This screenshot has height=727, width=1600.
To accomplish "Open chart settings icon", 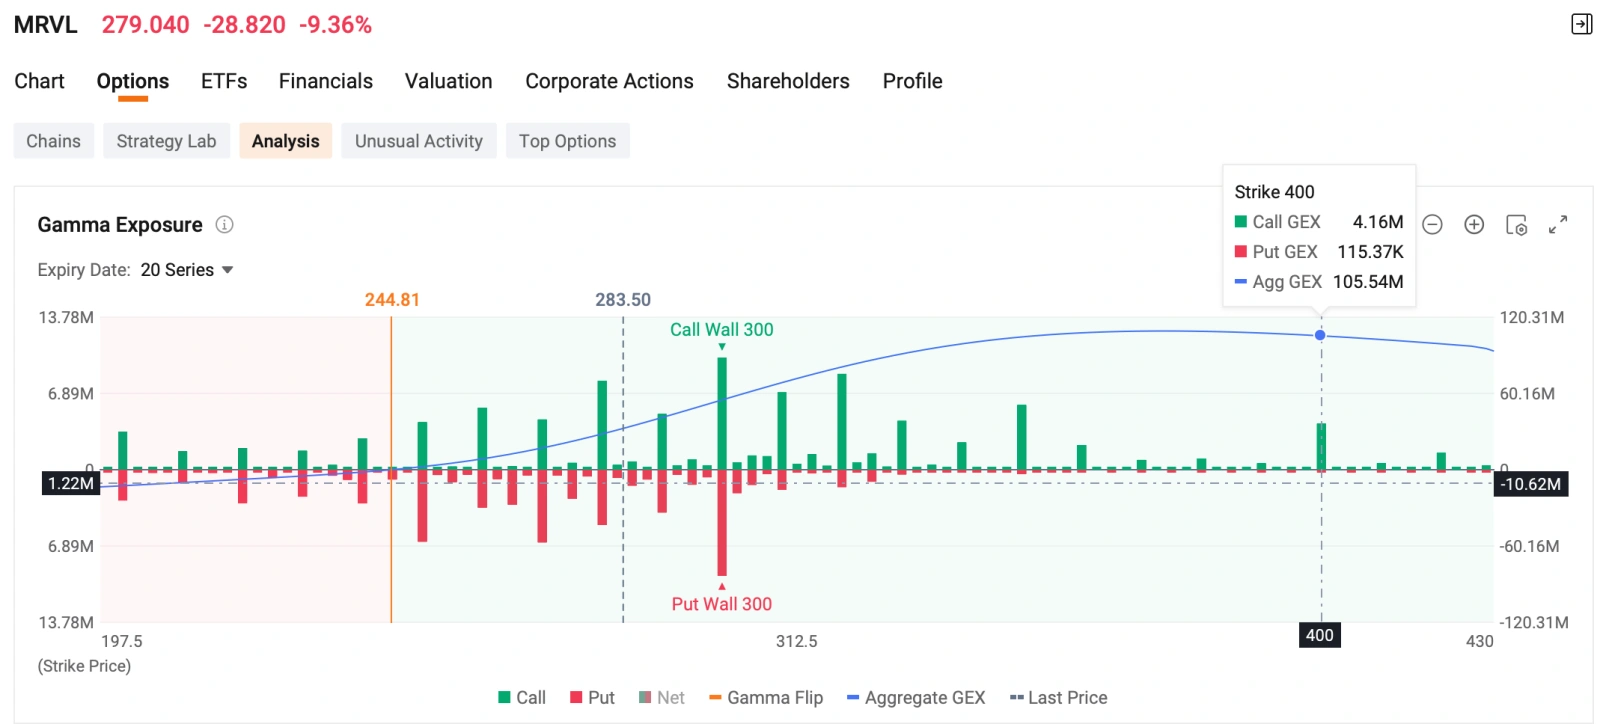I will point(1516,225).
